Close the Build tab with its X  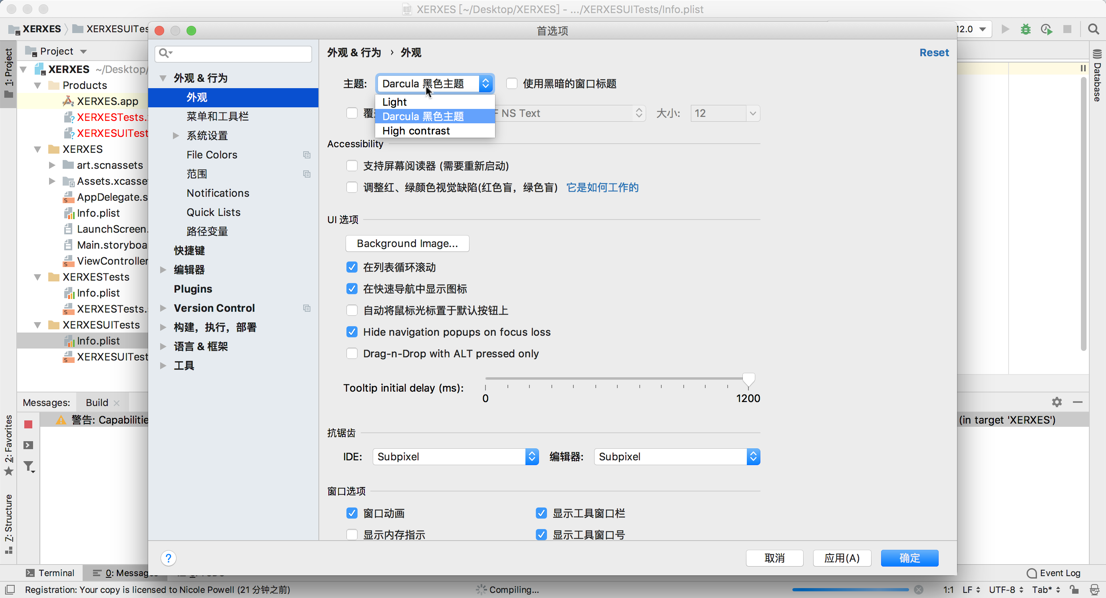coord(116,403)
